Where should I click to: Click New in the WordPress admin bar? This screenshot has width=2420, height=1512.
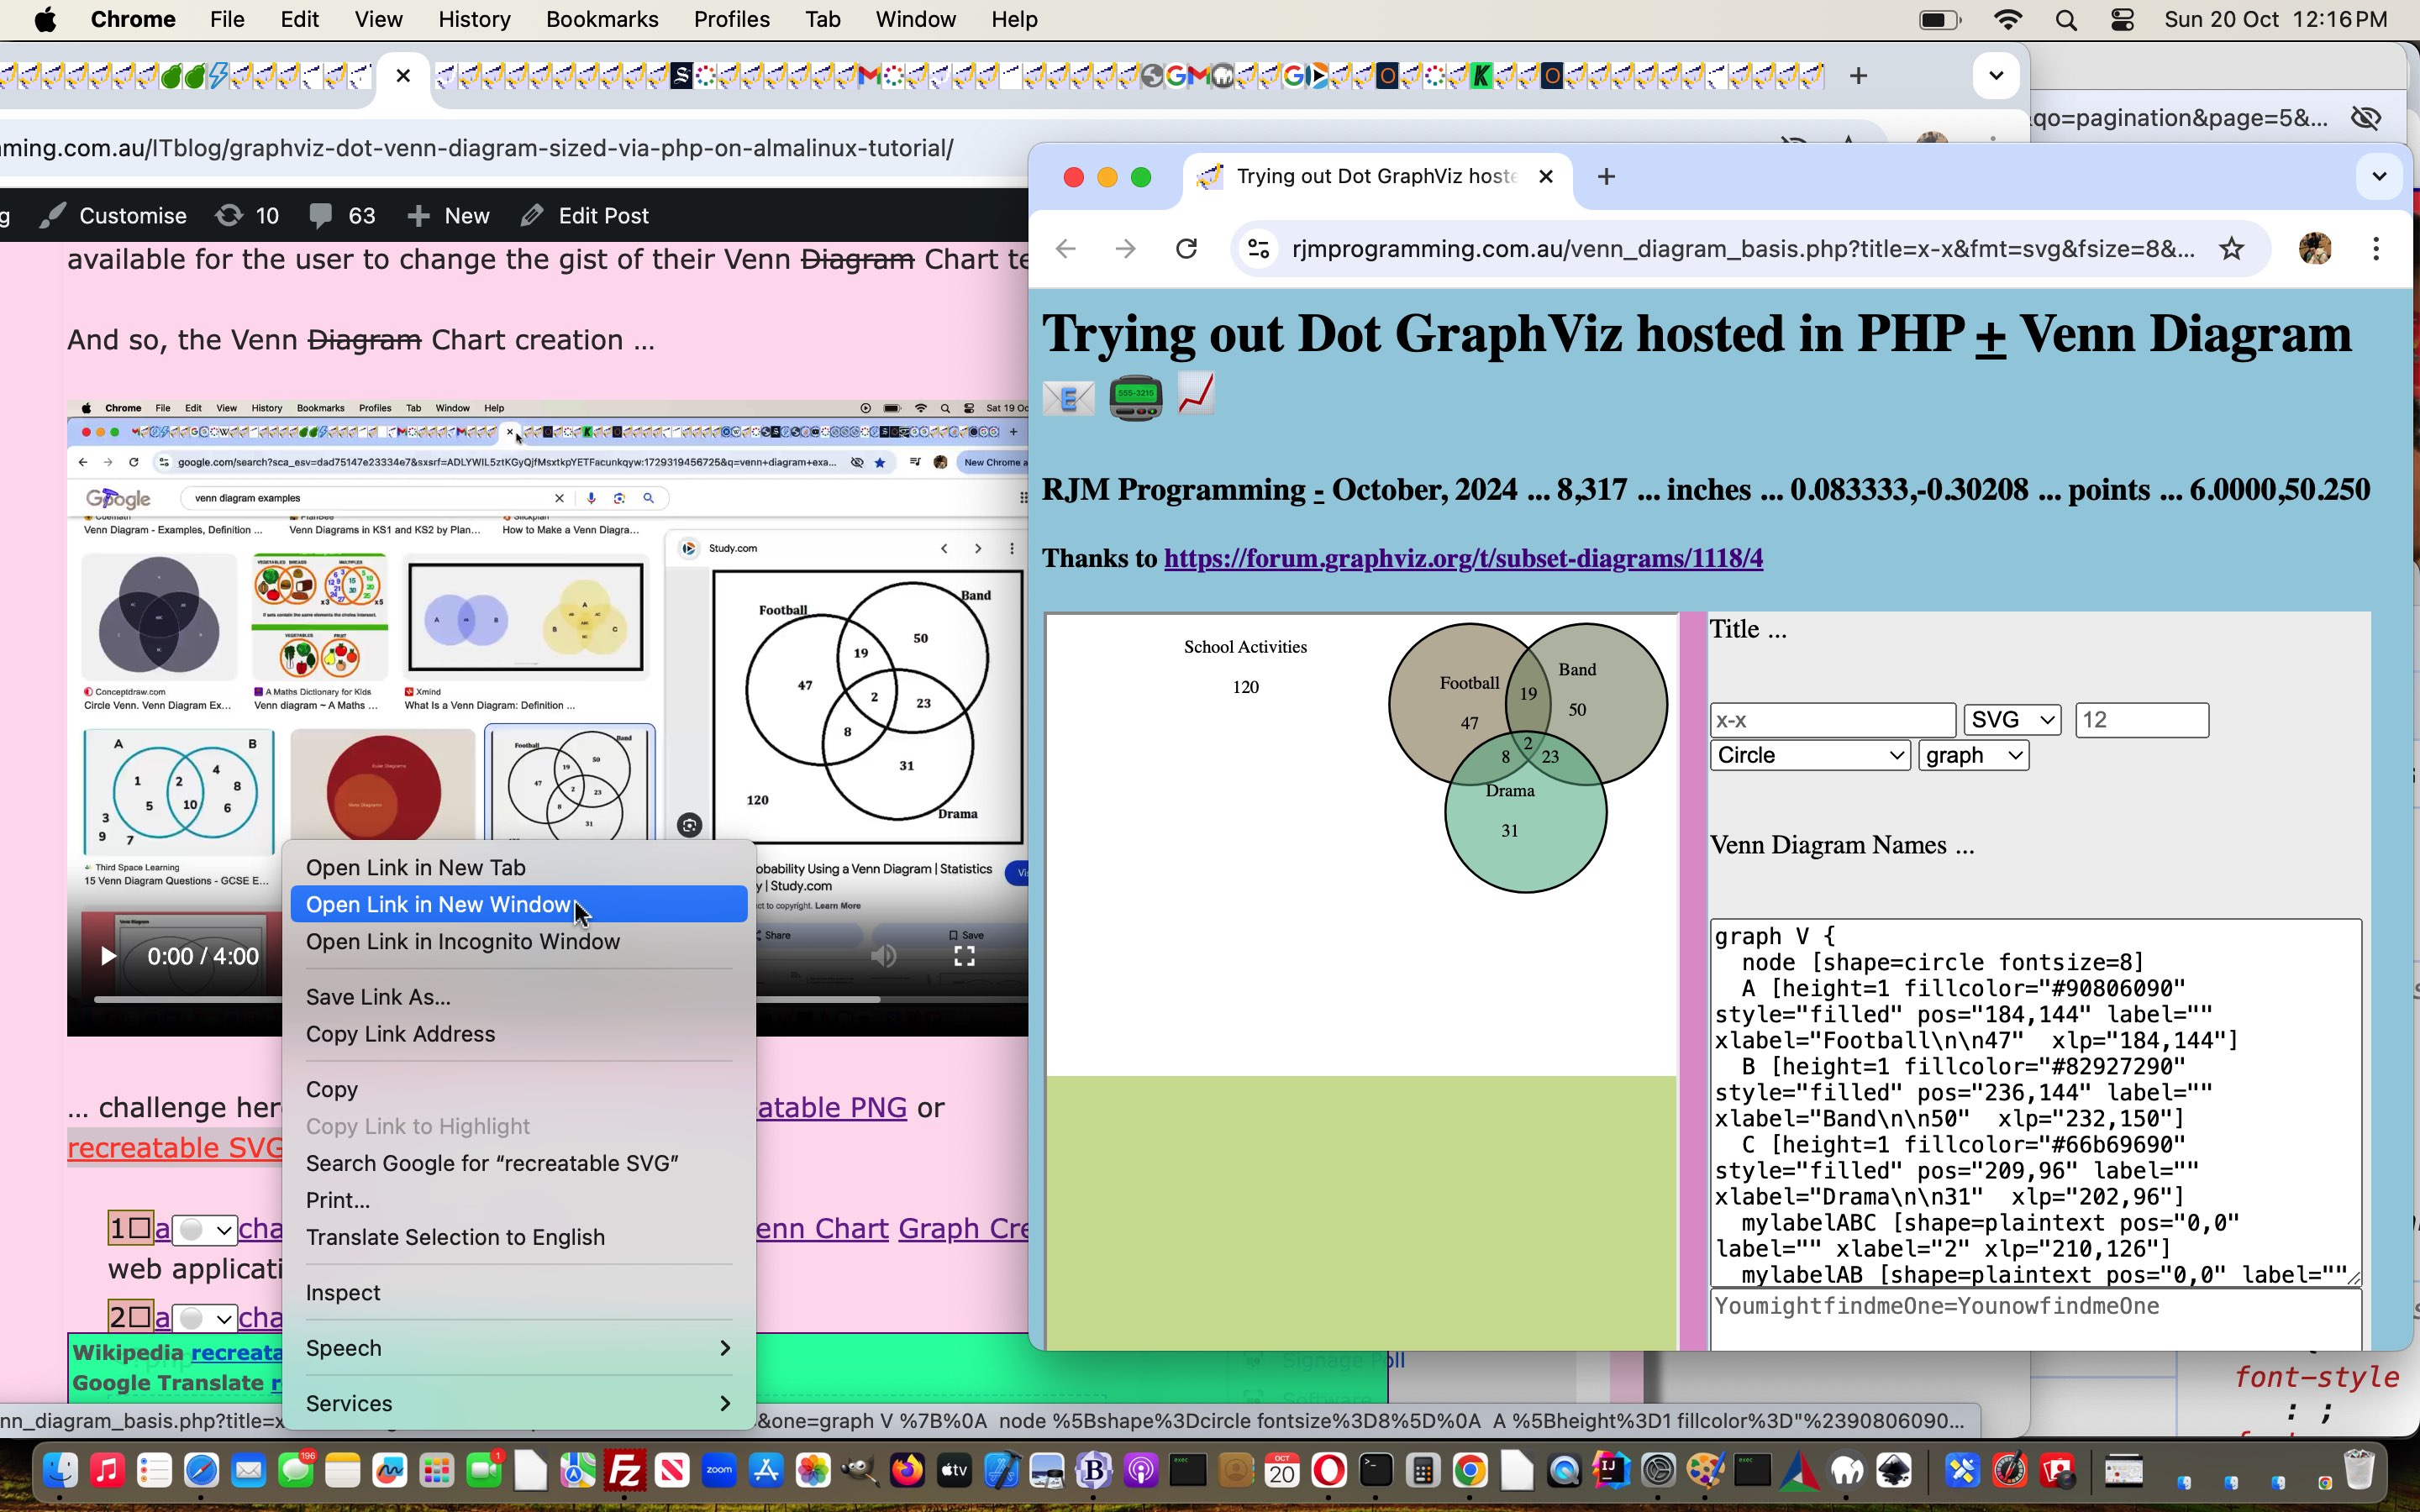click(x=448, y=216)
